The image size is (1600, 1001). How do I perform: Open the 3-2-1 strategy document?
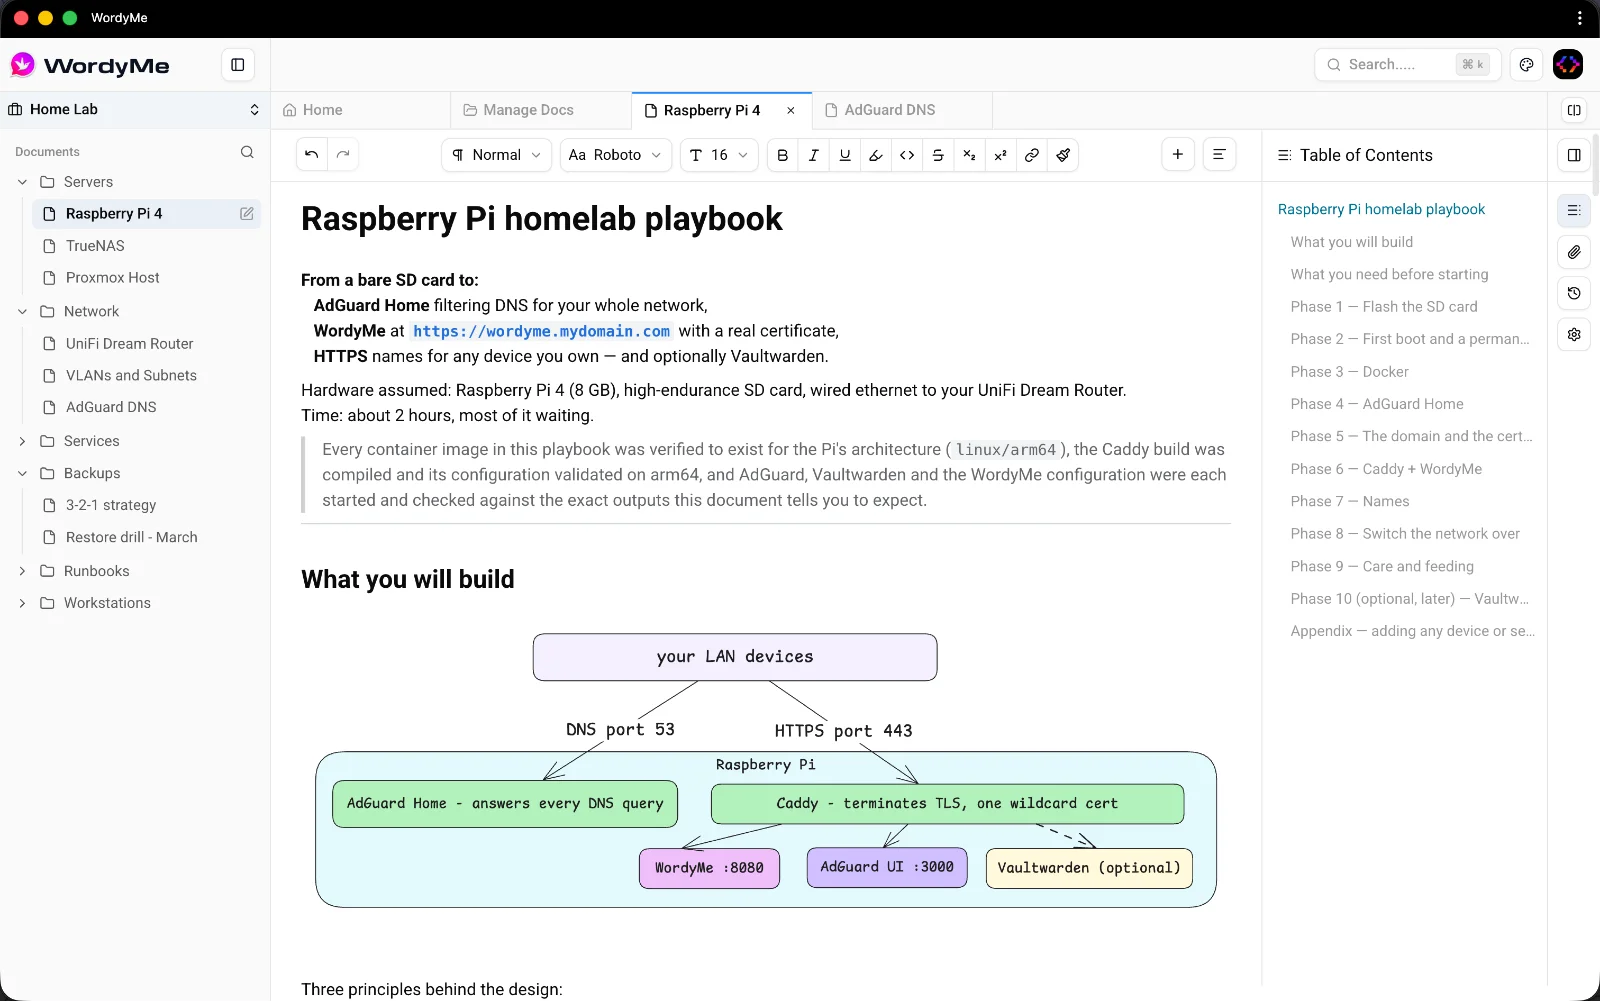point(146,506)
